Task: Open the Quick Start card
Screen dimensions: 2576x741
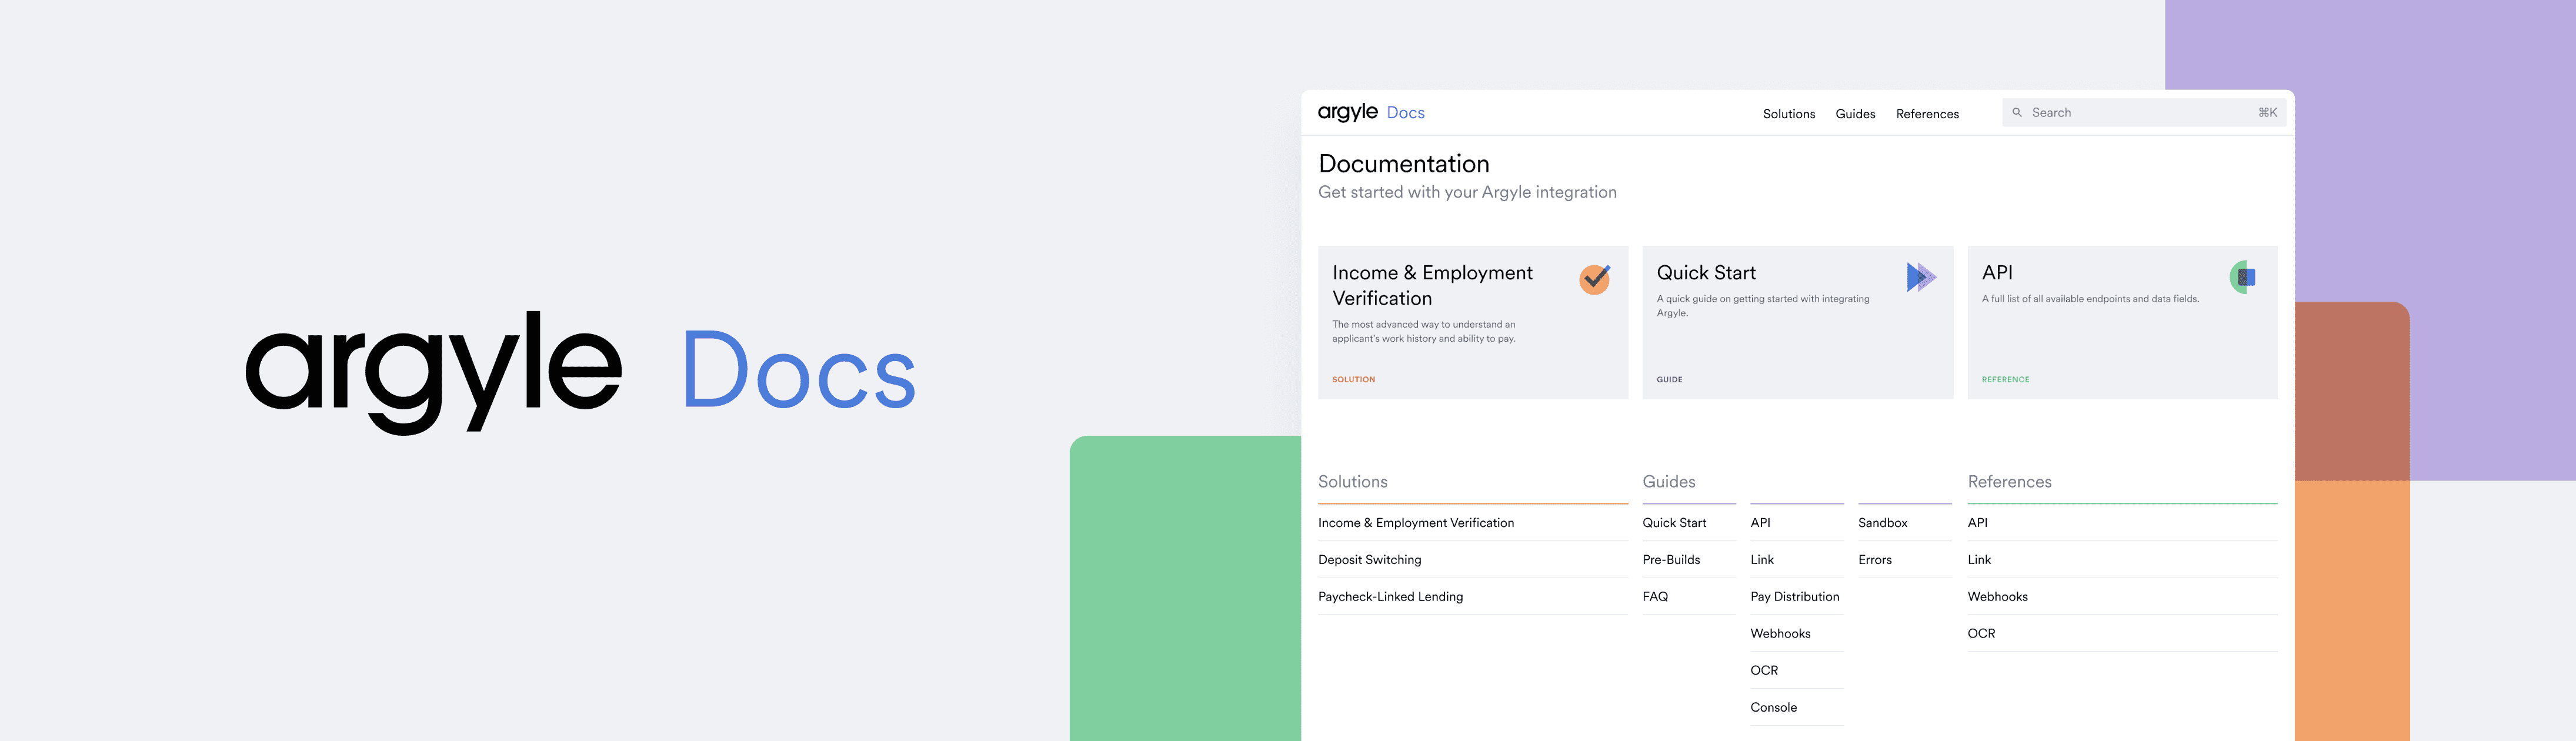Action: coord(1797,323)
